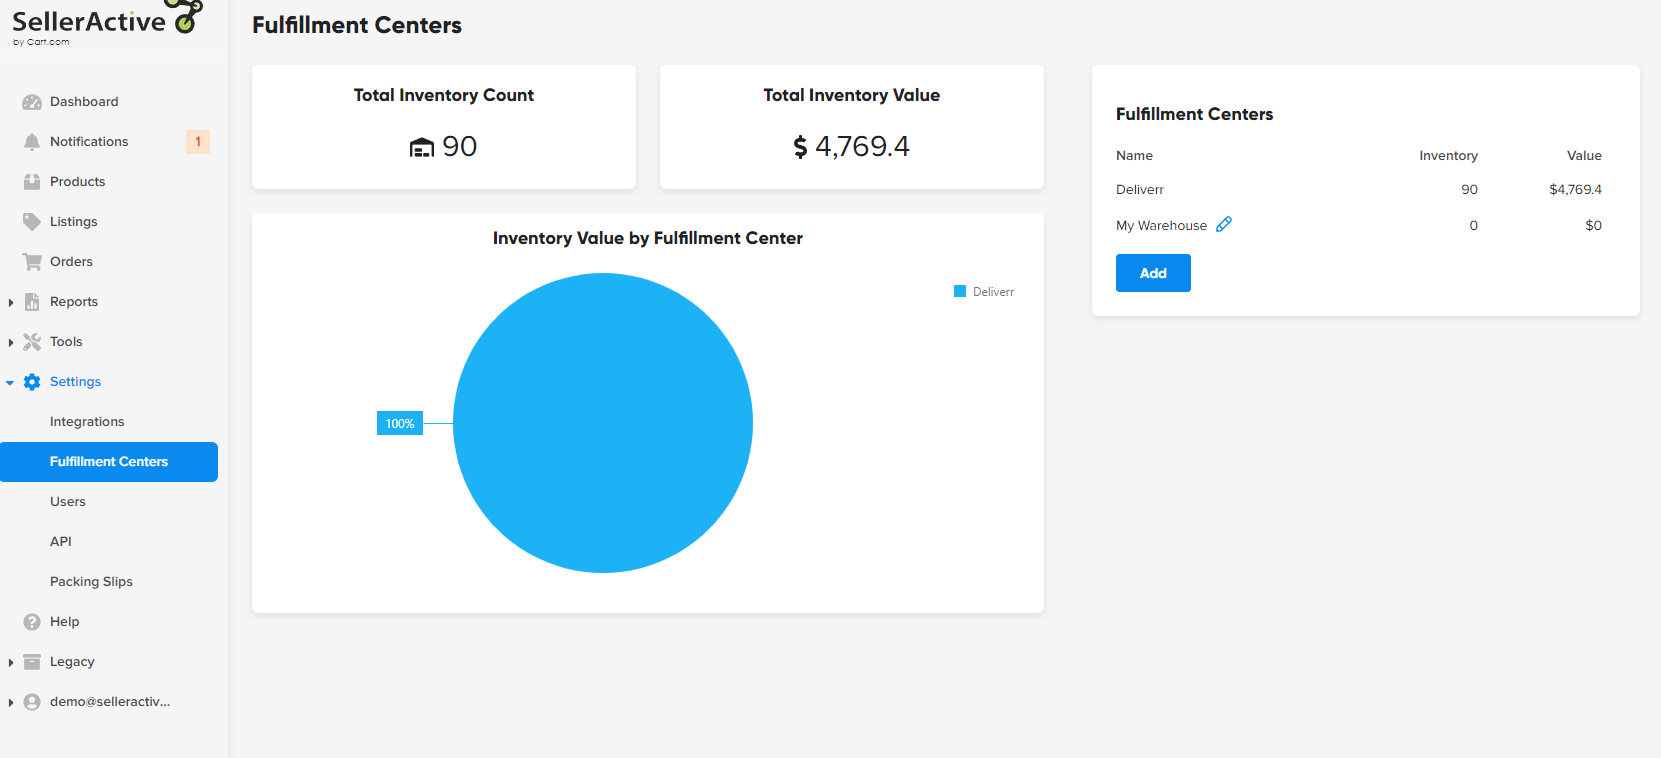Expand the demo account menu arrow
The image size is (1661, 758).
click(x=11, y=702)
